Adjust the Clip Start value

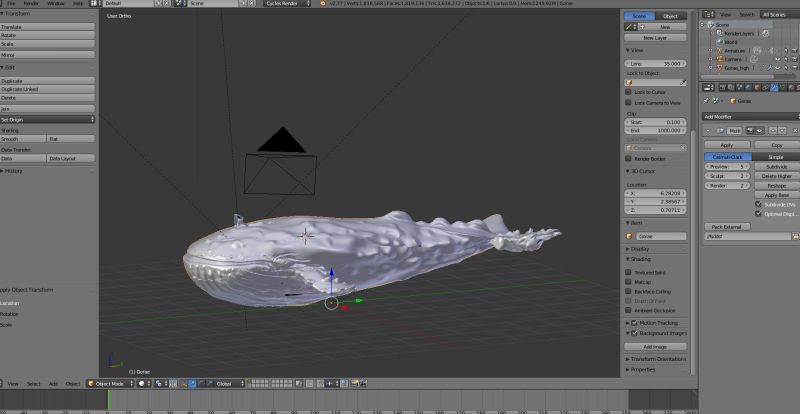[656, 122]
